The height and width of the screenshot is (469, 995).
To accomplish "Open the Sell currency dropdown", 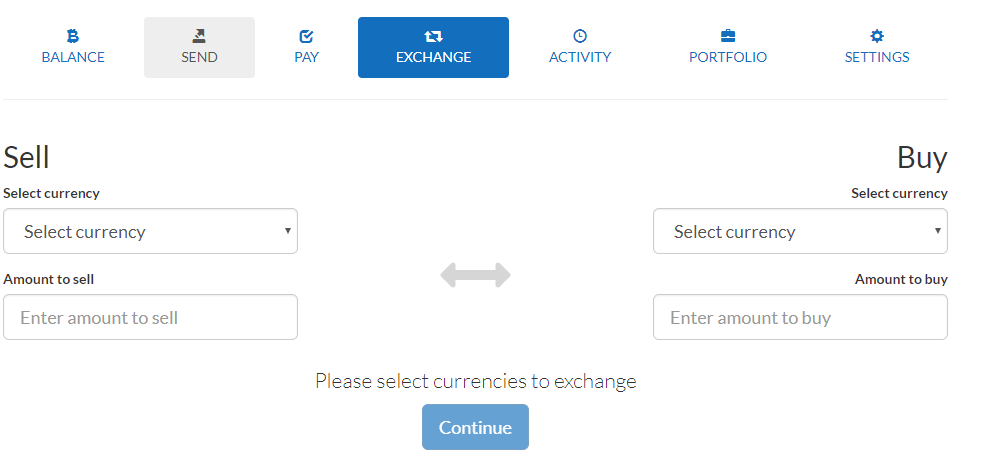I will coord(150,231).
